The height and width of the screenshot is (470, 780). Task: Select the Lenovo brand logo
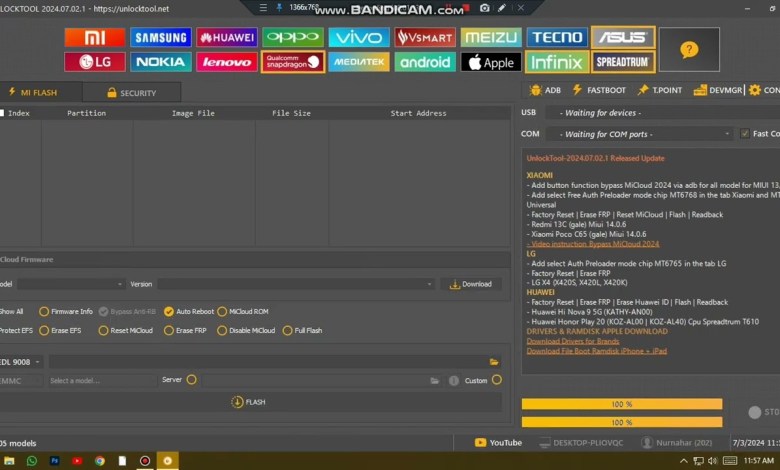coord(227,62)
